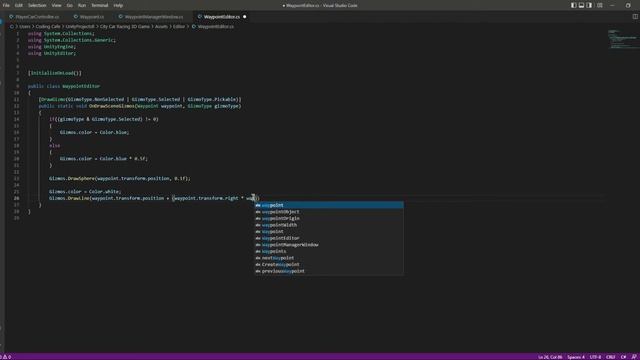Click the errors and warnings status indicator
This screenshot has width=640, height=360.
[x=6, y=357]
